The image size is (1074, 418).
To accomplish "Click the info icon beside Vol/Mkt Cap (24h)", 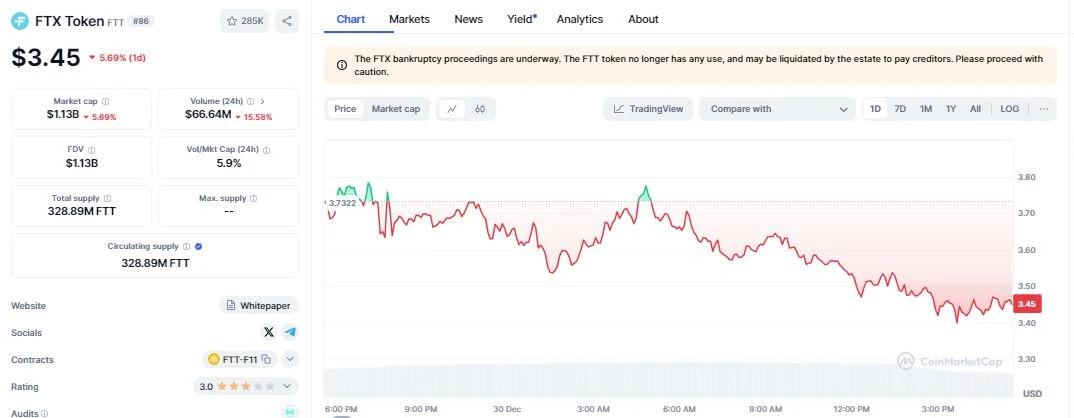I will point(266,150).
